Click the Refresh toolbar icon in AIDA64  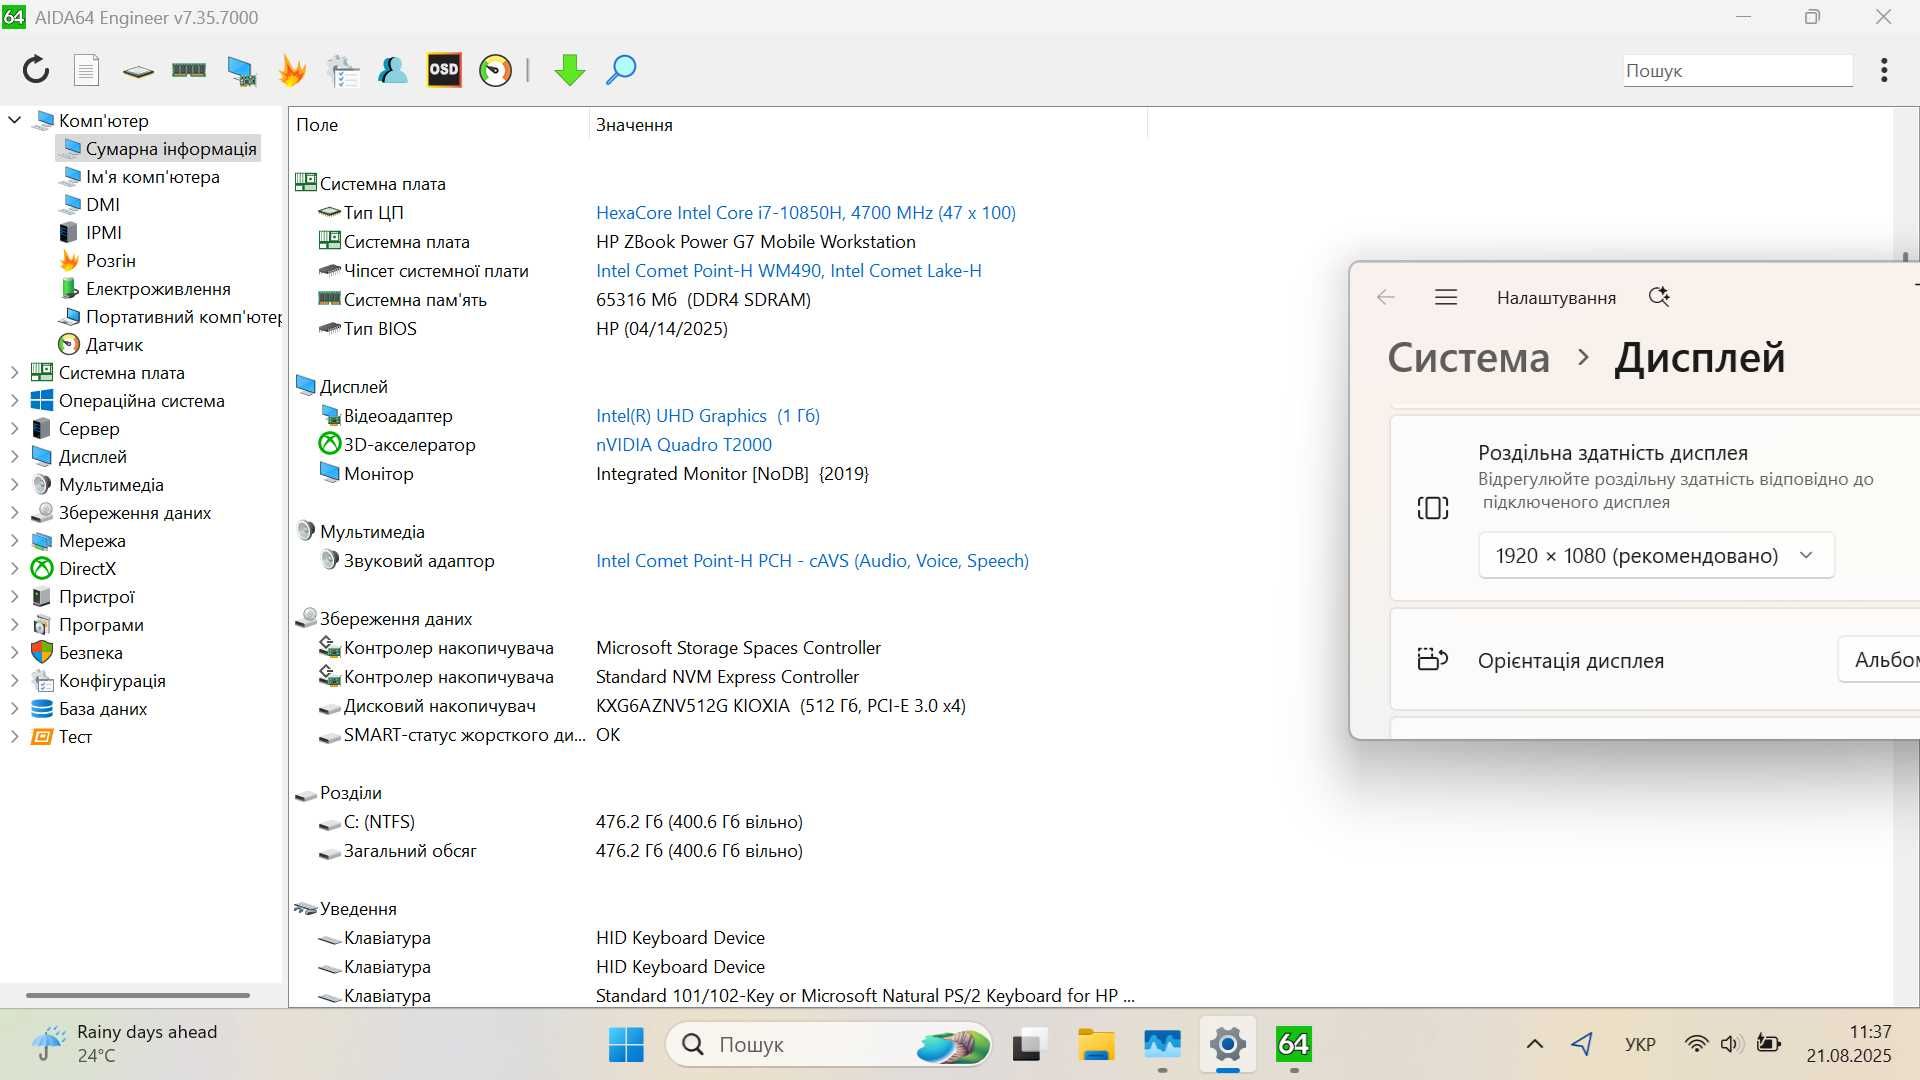tap(36, 70)
